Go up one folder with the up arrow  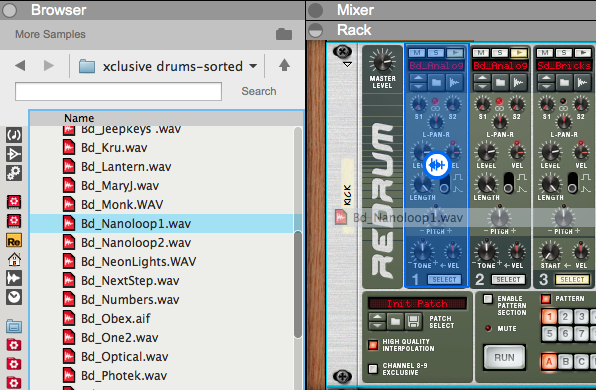(284, 65)
